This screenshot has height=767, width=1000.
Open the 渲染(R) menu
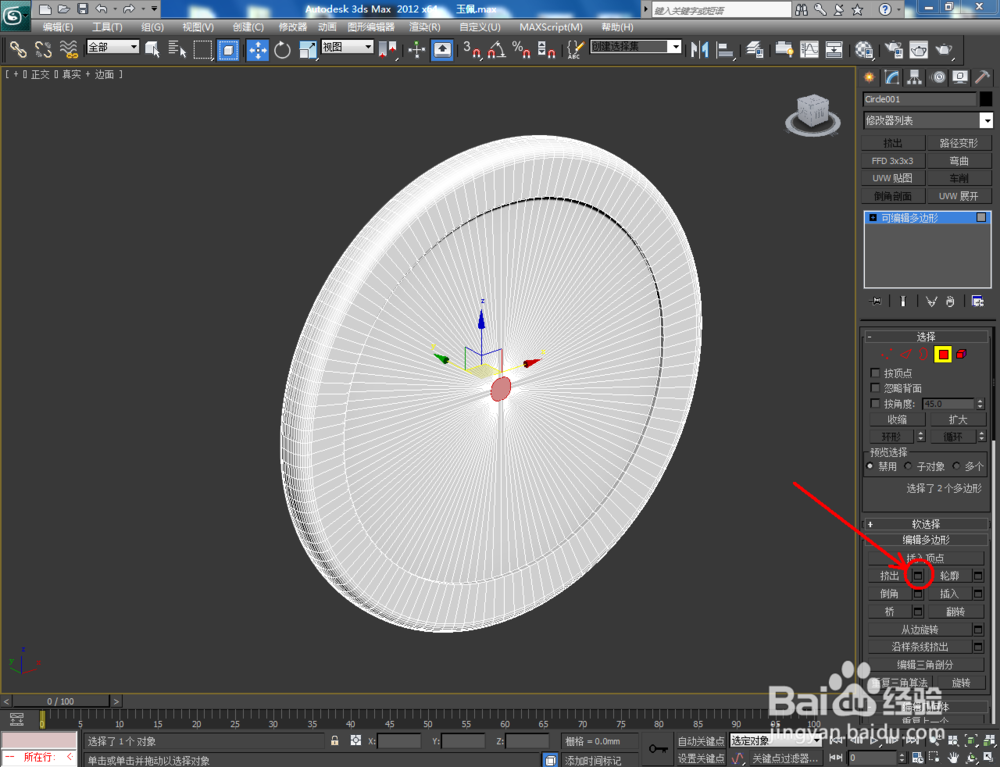pyautogui.click(x=425, y=27)
